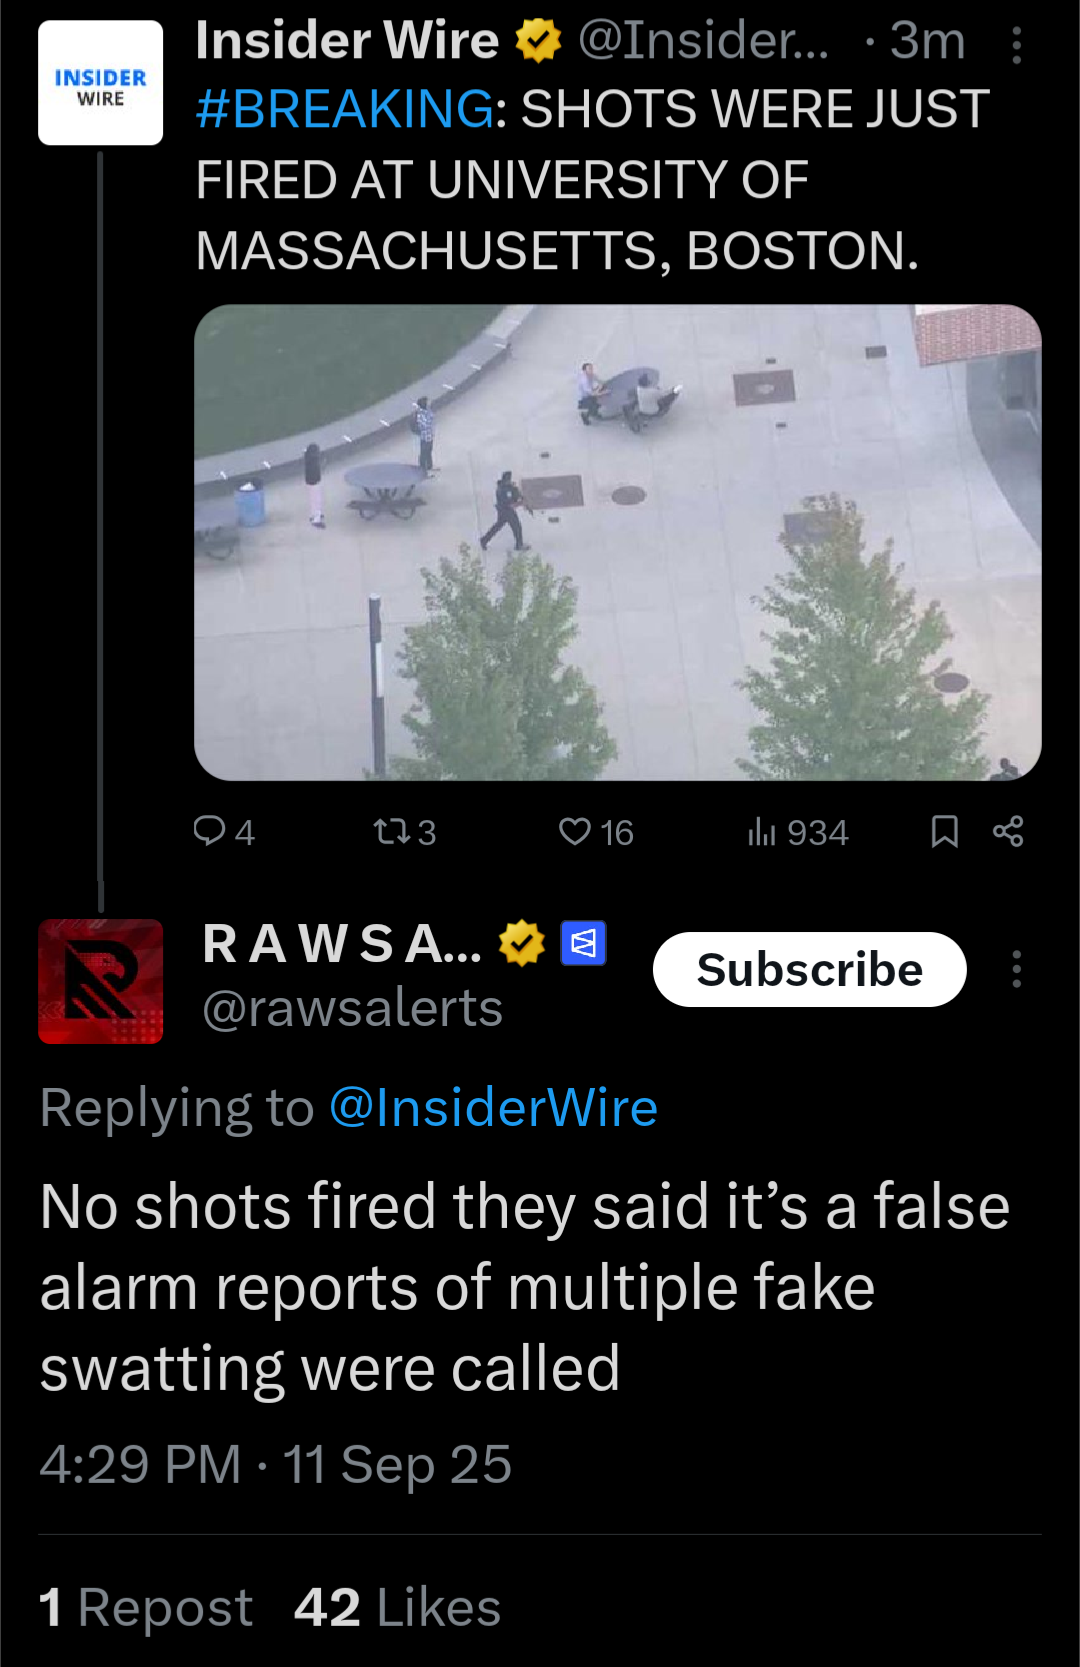This screenshot has width=1080, height=1667.
Task: Click the Subscribe button
Action: click(x=809, y=969)
